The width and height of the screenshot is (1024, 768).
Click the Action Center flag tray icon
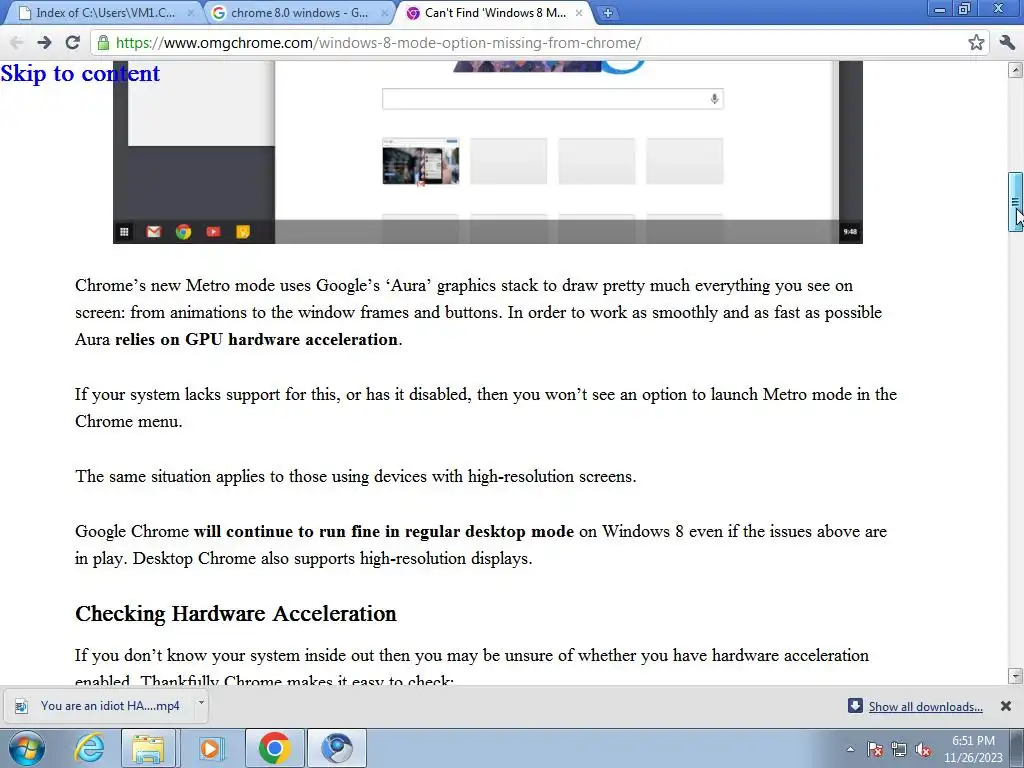[875, 750]
